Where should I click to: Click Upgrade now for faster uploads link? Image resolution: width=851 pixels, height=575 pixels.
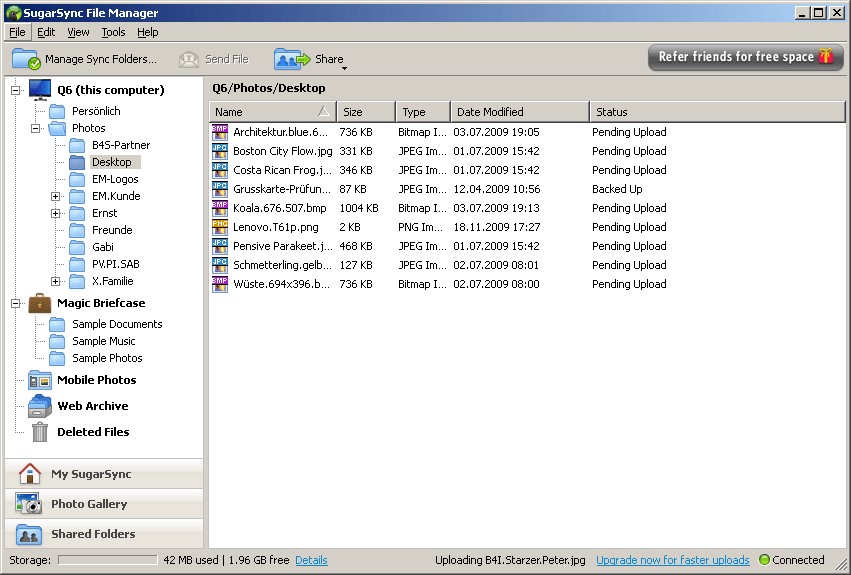[672, 560]
